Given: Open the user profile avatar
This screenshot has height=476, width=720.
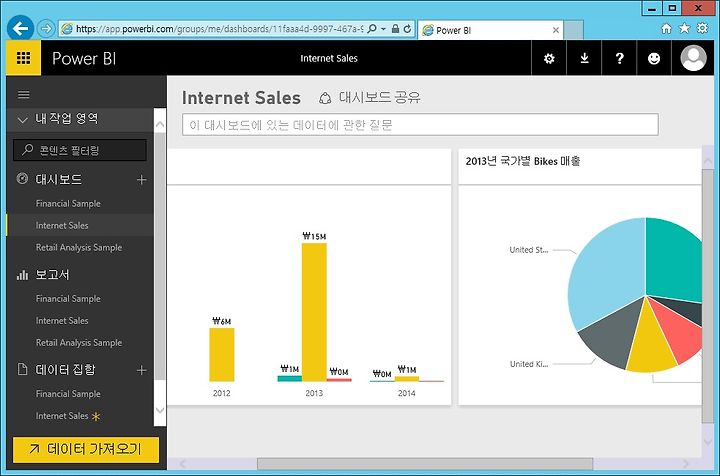Looking at the screenshot, I should click(x=693, y=58).
